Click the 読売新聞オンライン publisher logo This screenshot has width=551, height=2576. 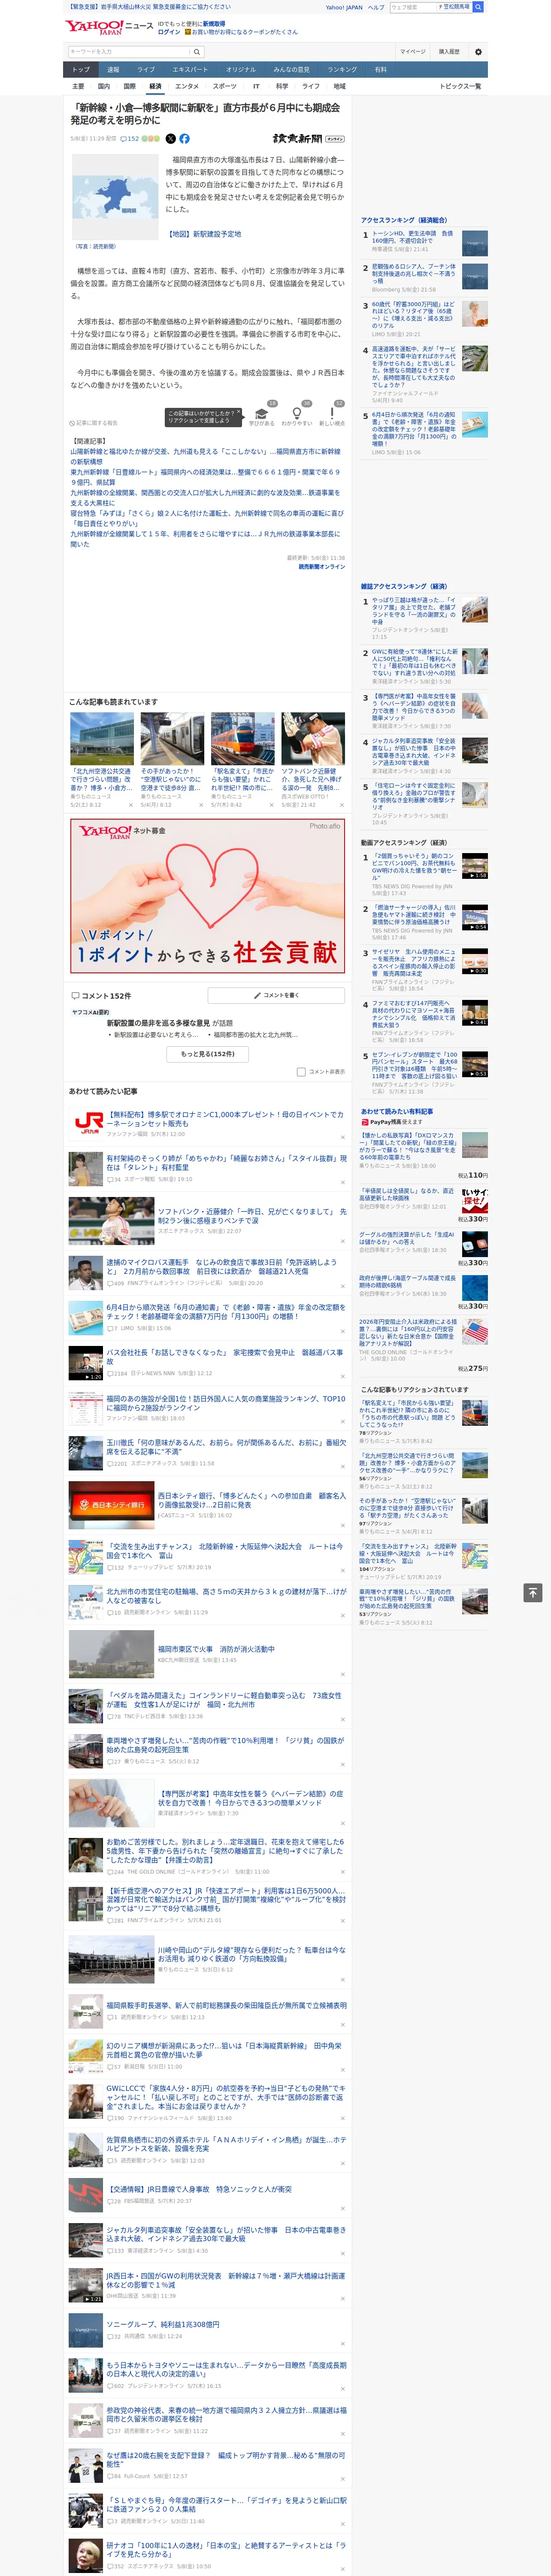[x=309, y=139]
